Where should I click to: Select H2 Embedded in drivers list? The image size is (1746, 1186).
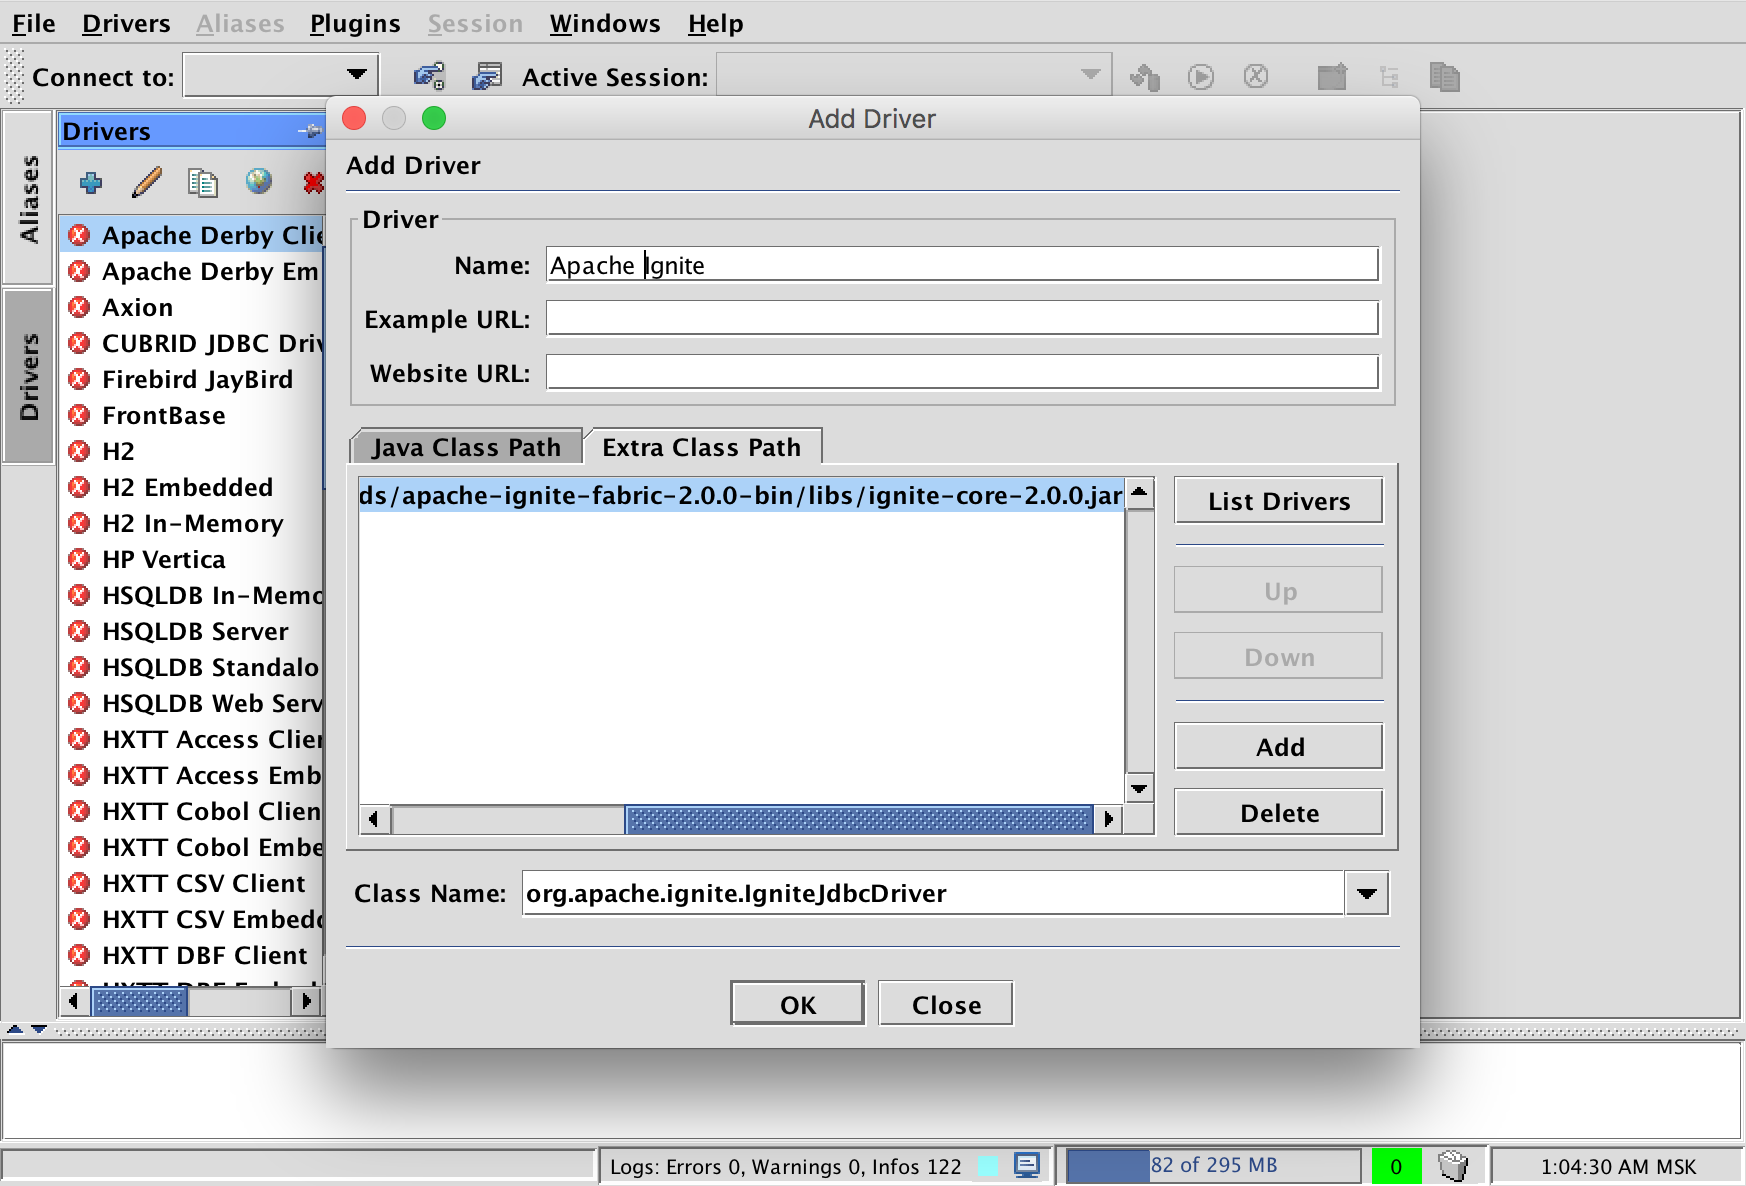click(192, 487)
